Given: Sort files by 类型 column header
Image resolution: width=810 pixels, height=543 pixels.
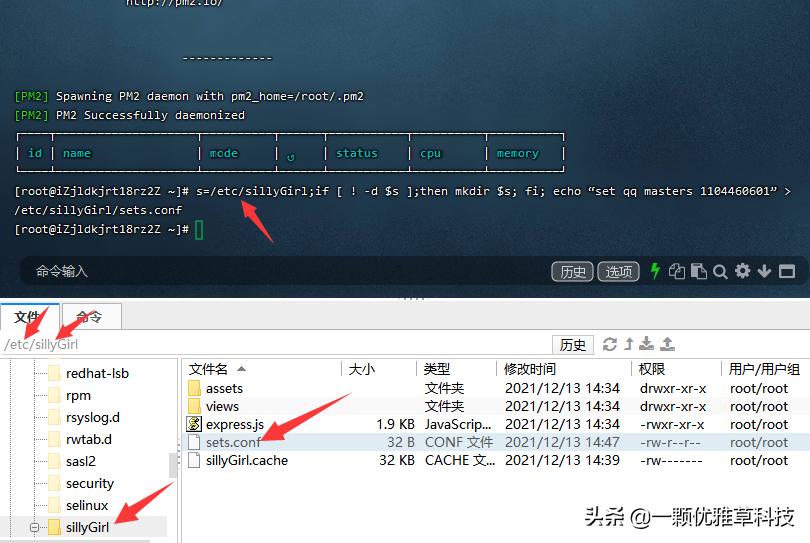Looking at the screenshot, I should pos(437,369).
